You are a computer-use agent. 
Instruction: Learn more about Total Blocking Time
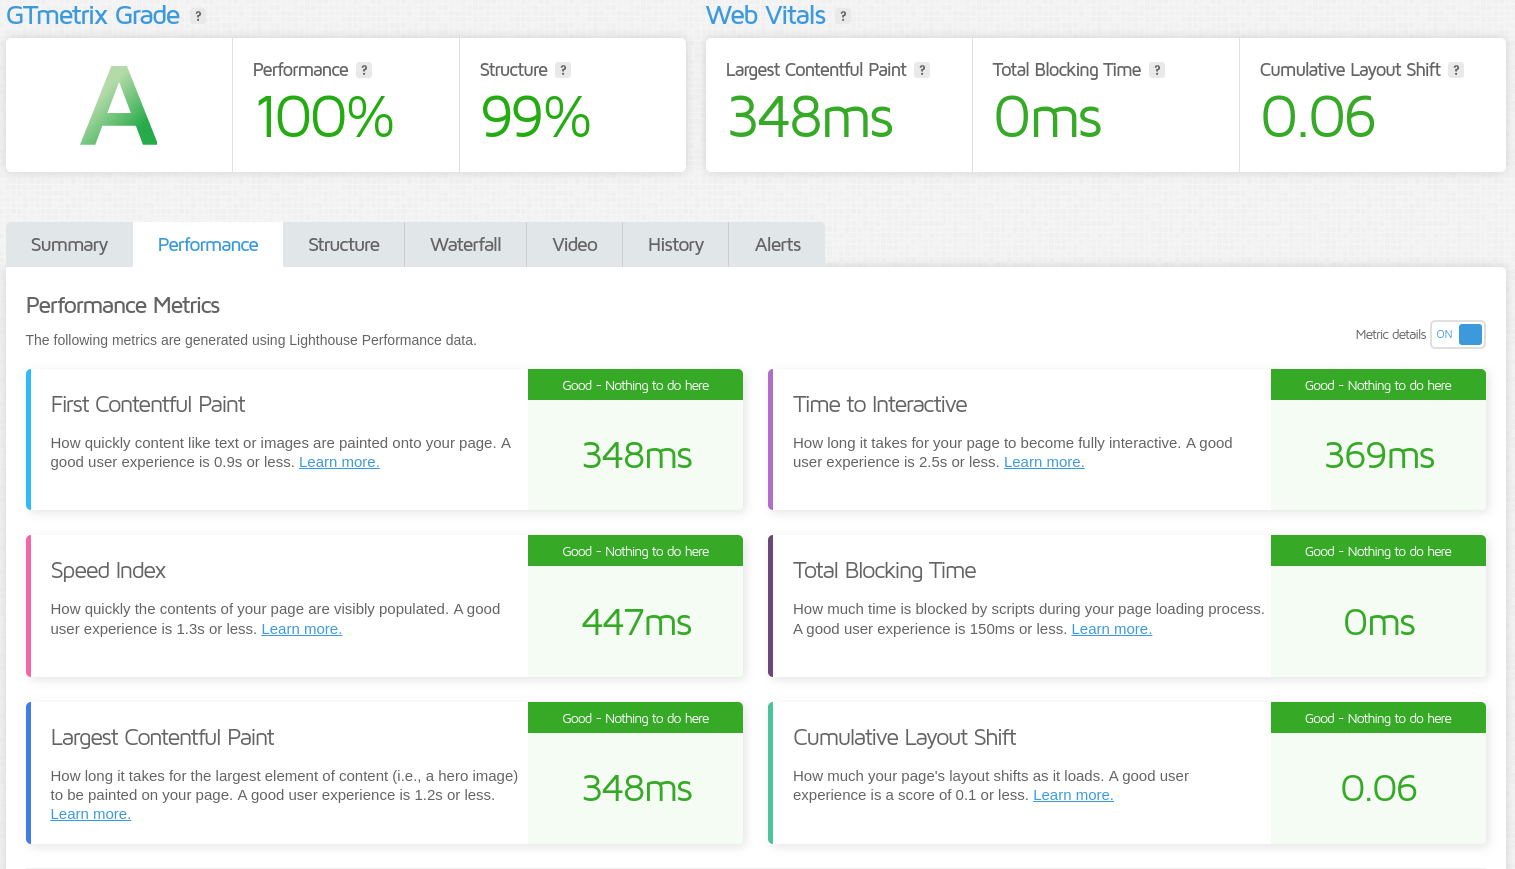(x=1111, y=628)
